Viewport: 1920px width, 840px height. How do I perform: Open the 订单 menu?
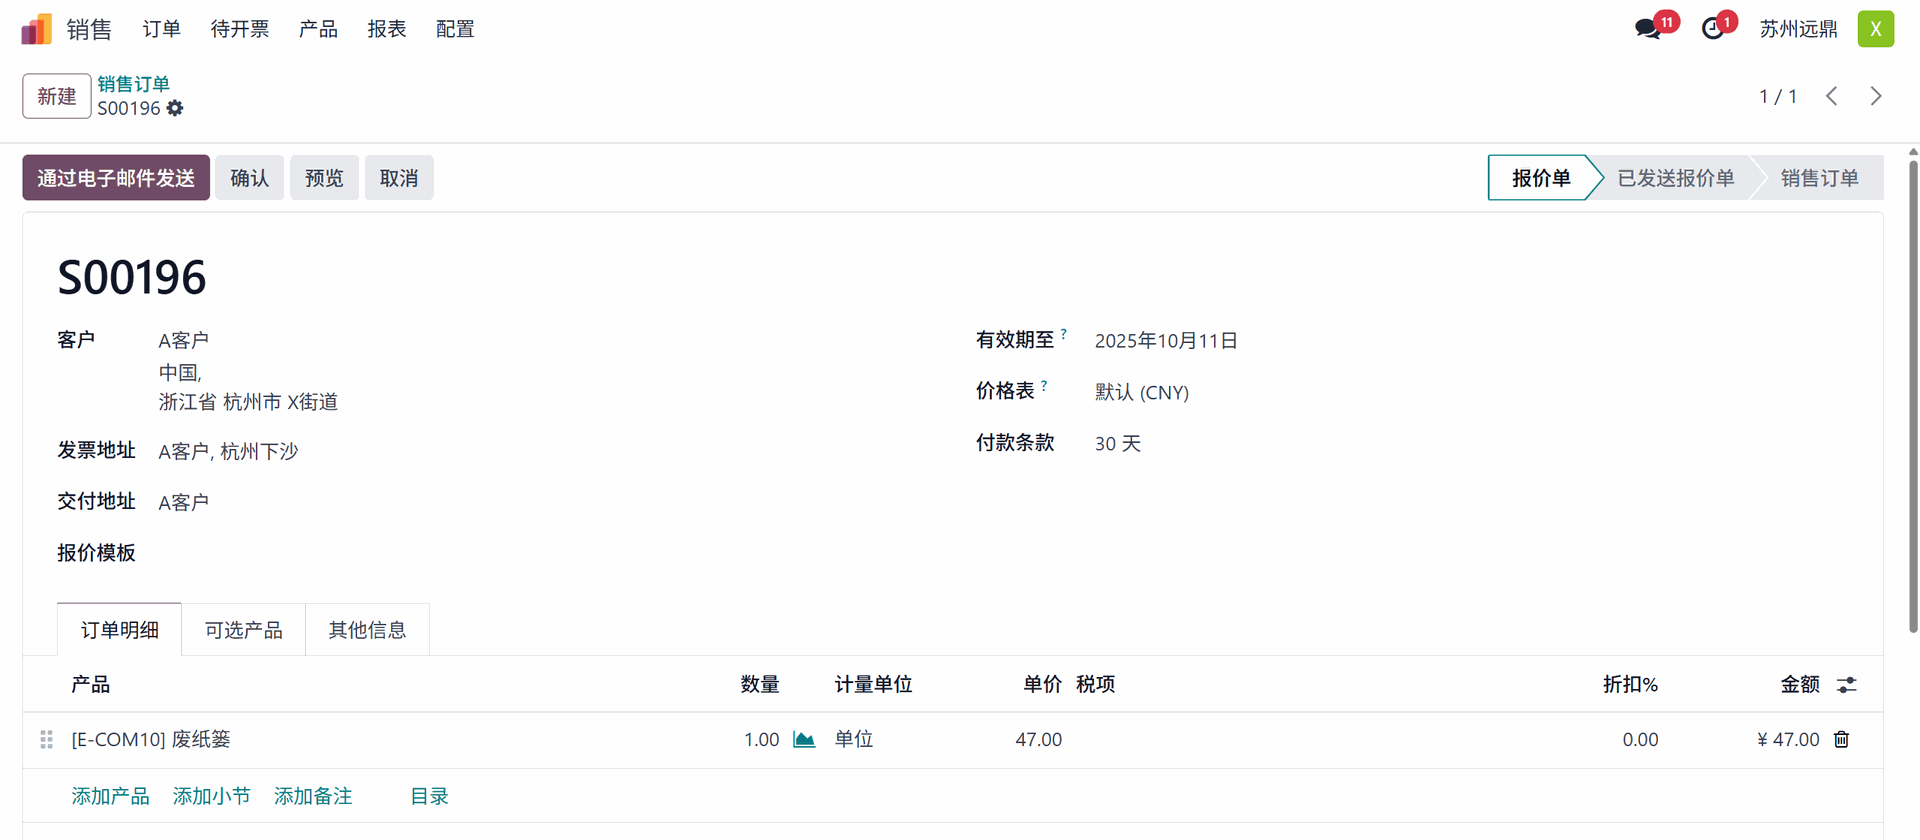(x=161, y=29)
